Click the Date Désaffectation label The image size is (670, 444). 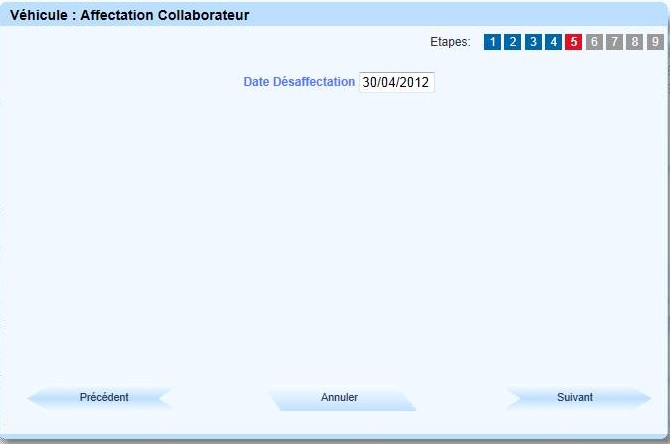(298, 83)
